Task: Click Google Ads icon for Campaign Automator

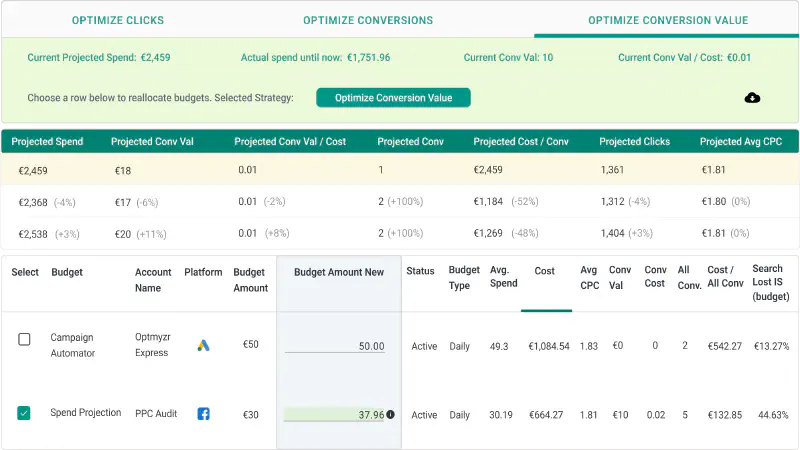Action: pyautogui.click(x=203, y=345)
